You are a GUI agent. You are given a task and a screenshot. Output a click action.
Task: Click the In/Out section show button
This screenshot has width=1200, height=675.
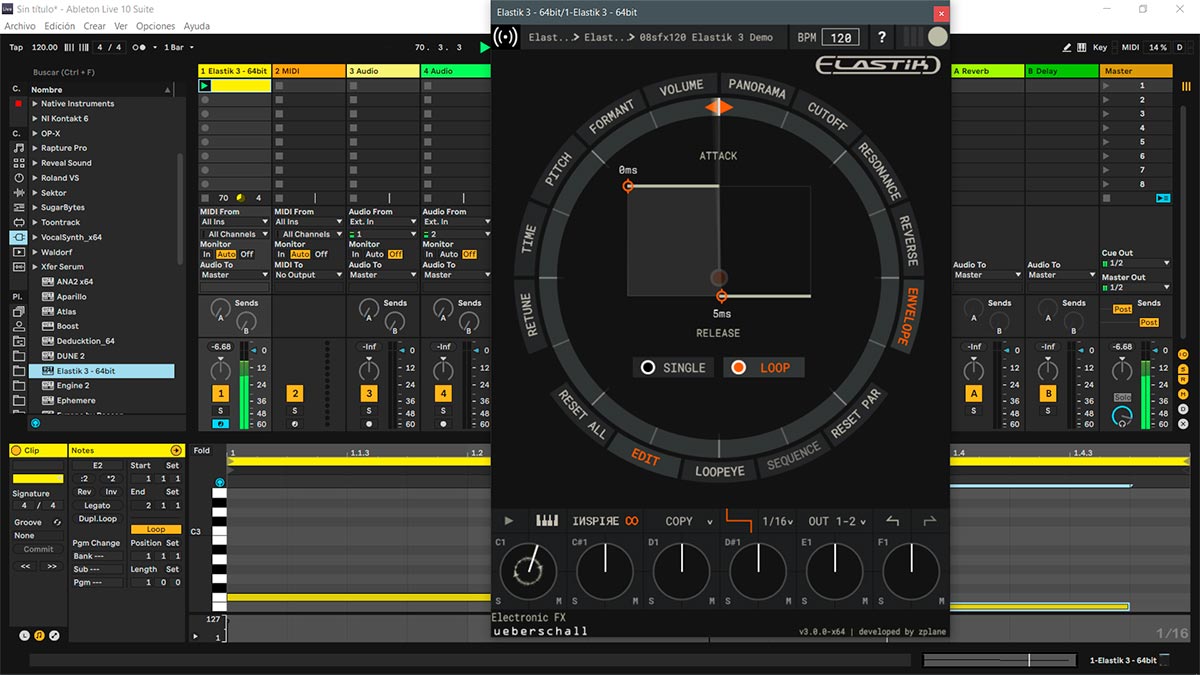[x=1183, y=355]
